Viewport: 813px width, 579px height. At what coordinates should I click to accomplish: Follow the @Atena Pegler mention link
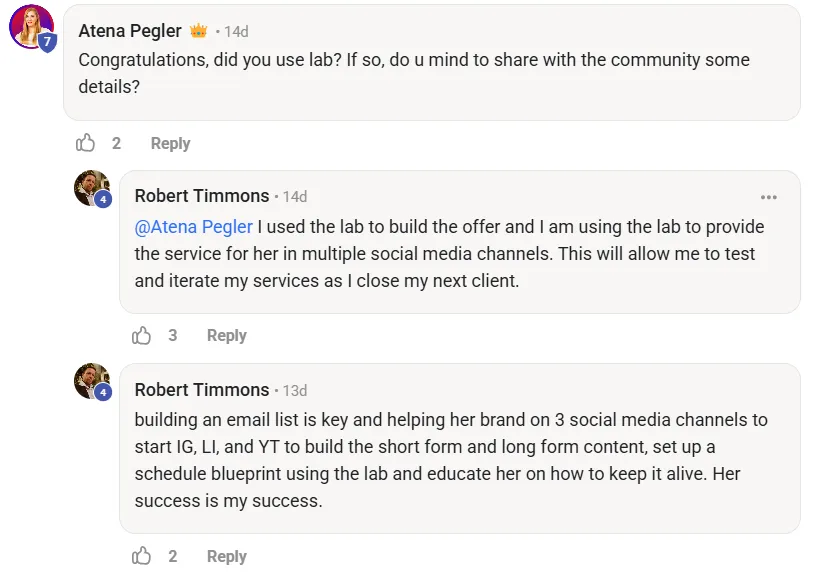click(194, 227)
